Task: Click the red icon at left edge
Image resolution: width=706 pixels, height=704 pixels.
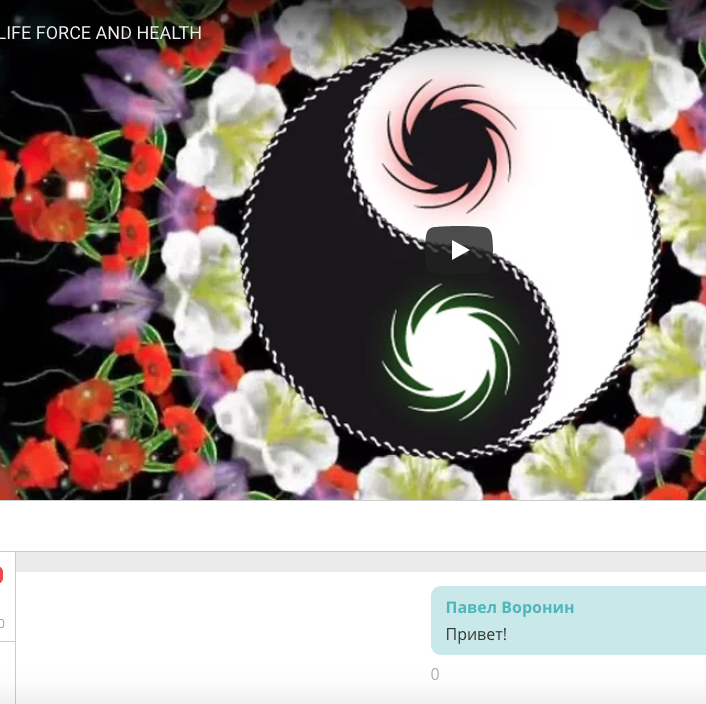Action: pos(1,575)
